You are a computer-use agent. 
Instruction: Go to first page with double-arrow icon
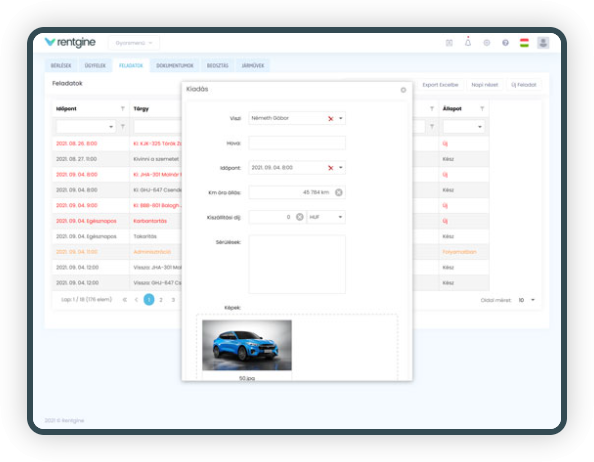tap(125, 300)
